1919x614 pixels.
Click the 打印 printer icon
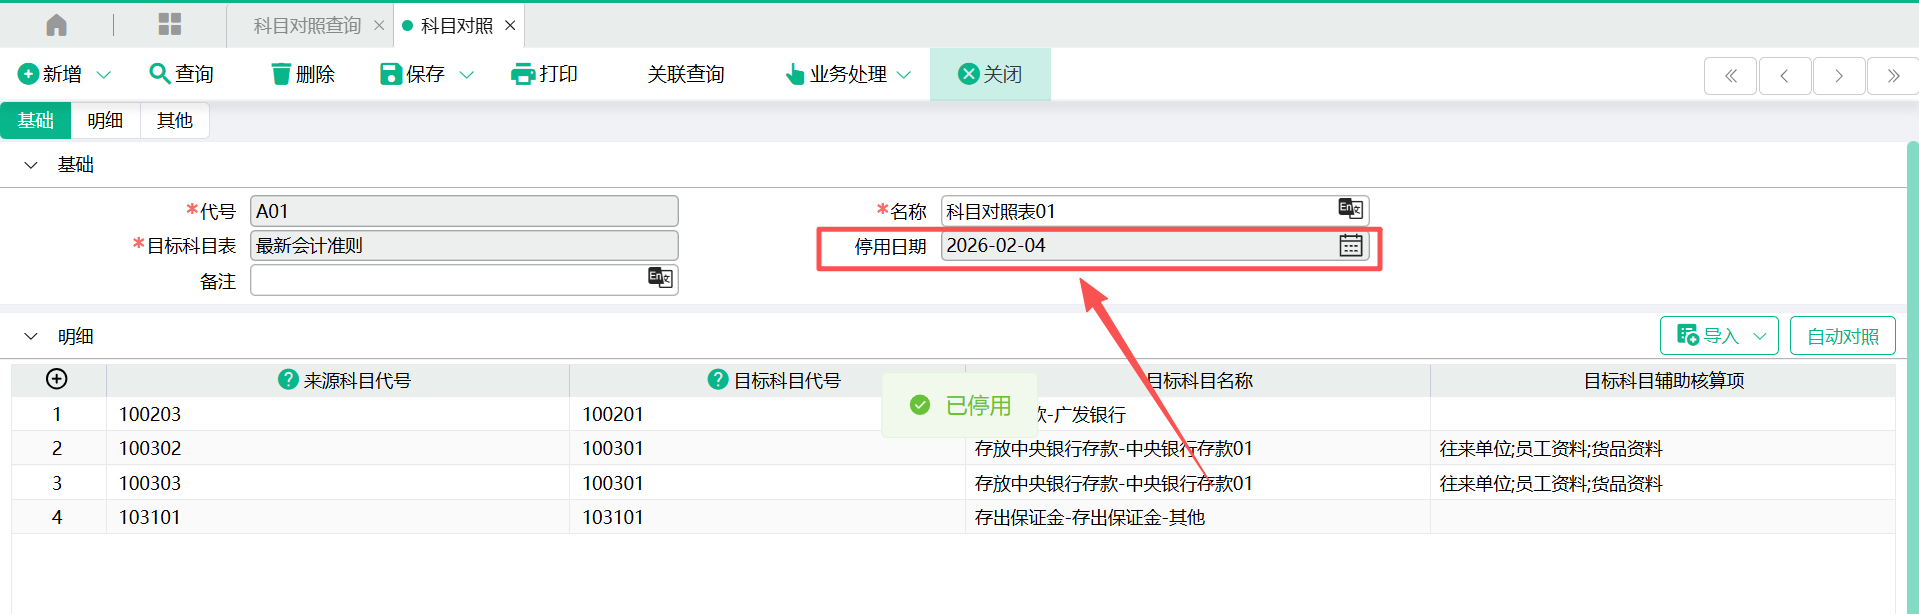pos(522,74)
